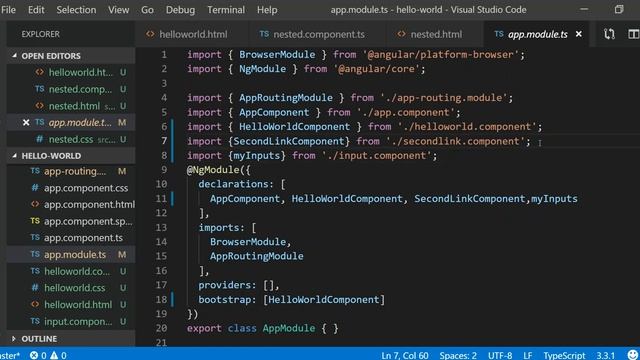Open input.compon... file in explorer
The width and height of the screenshot is (640, 360).
point(71,321)
